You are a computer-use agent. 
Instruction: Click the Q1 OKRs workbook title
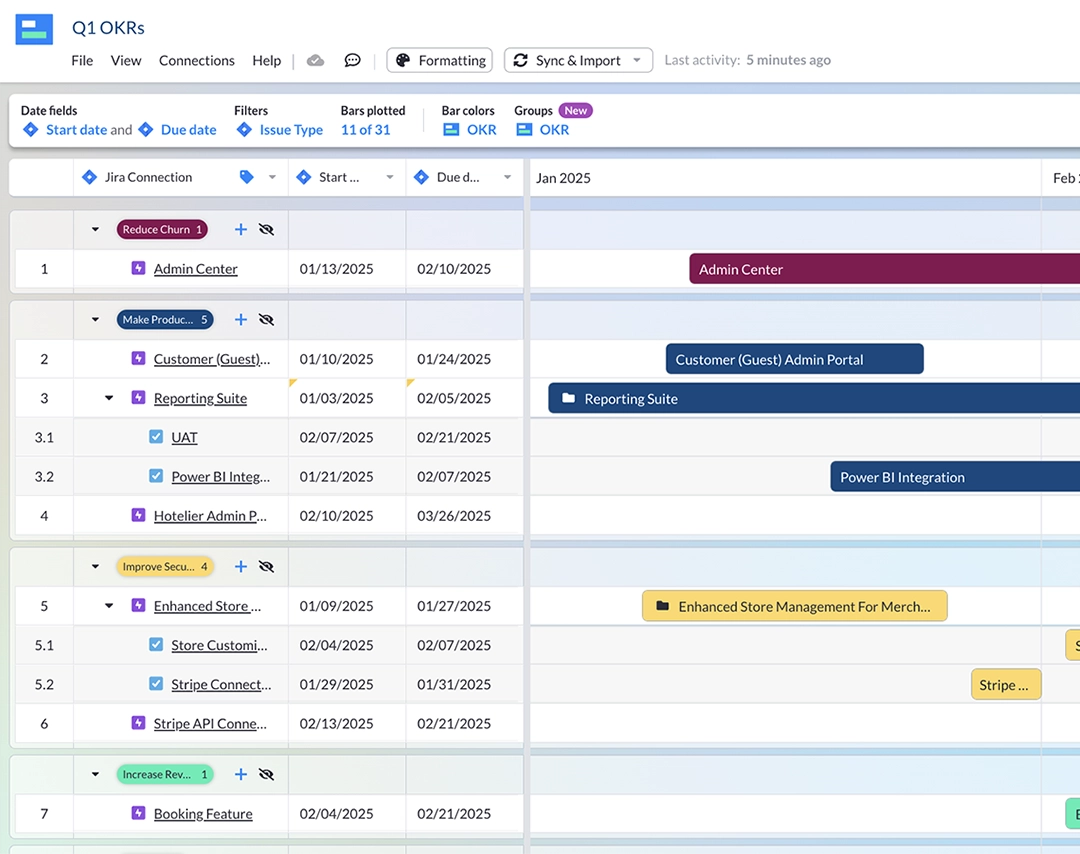[x=108, y=28]
